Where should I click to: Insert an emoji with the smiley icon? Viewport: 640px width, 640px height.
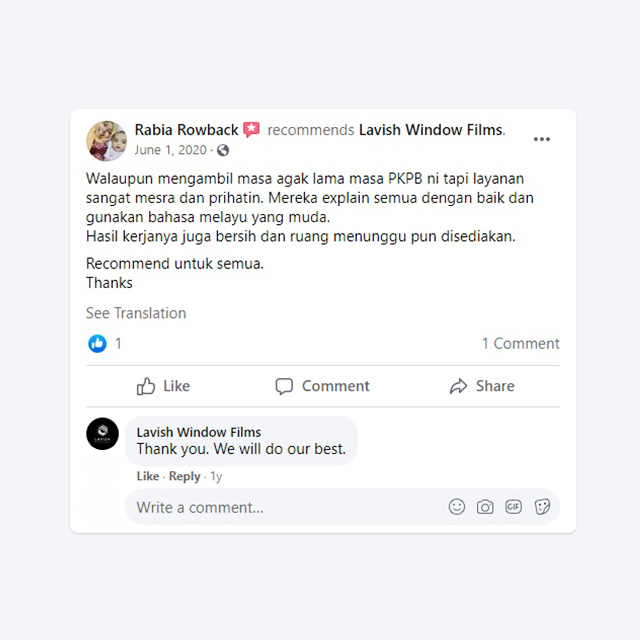[457, 507]
